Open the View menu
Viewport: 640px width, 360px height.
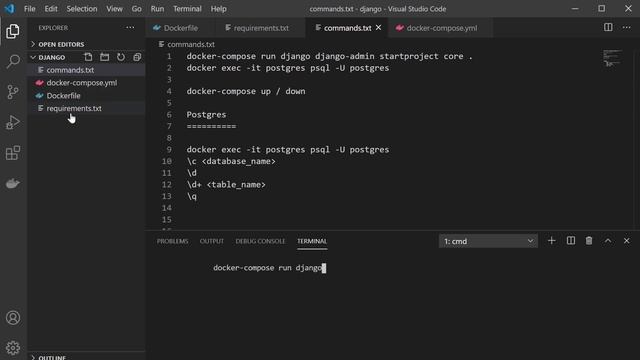point(114,9)
